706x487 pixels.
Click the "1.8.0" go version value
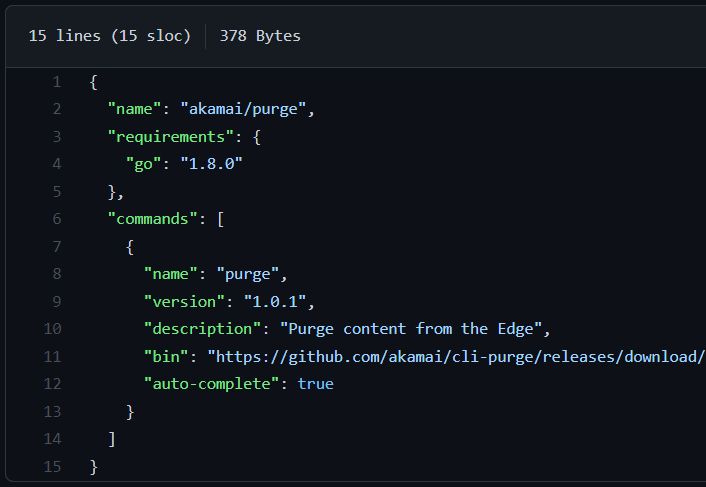pos(211,164)
